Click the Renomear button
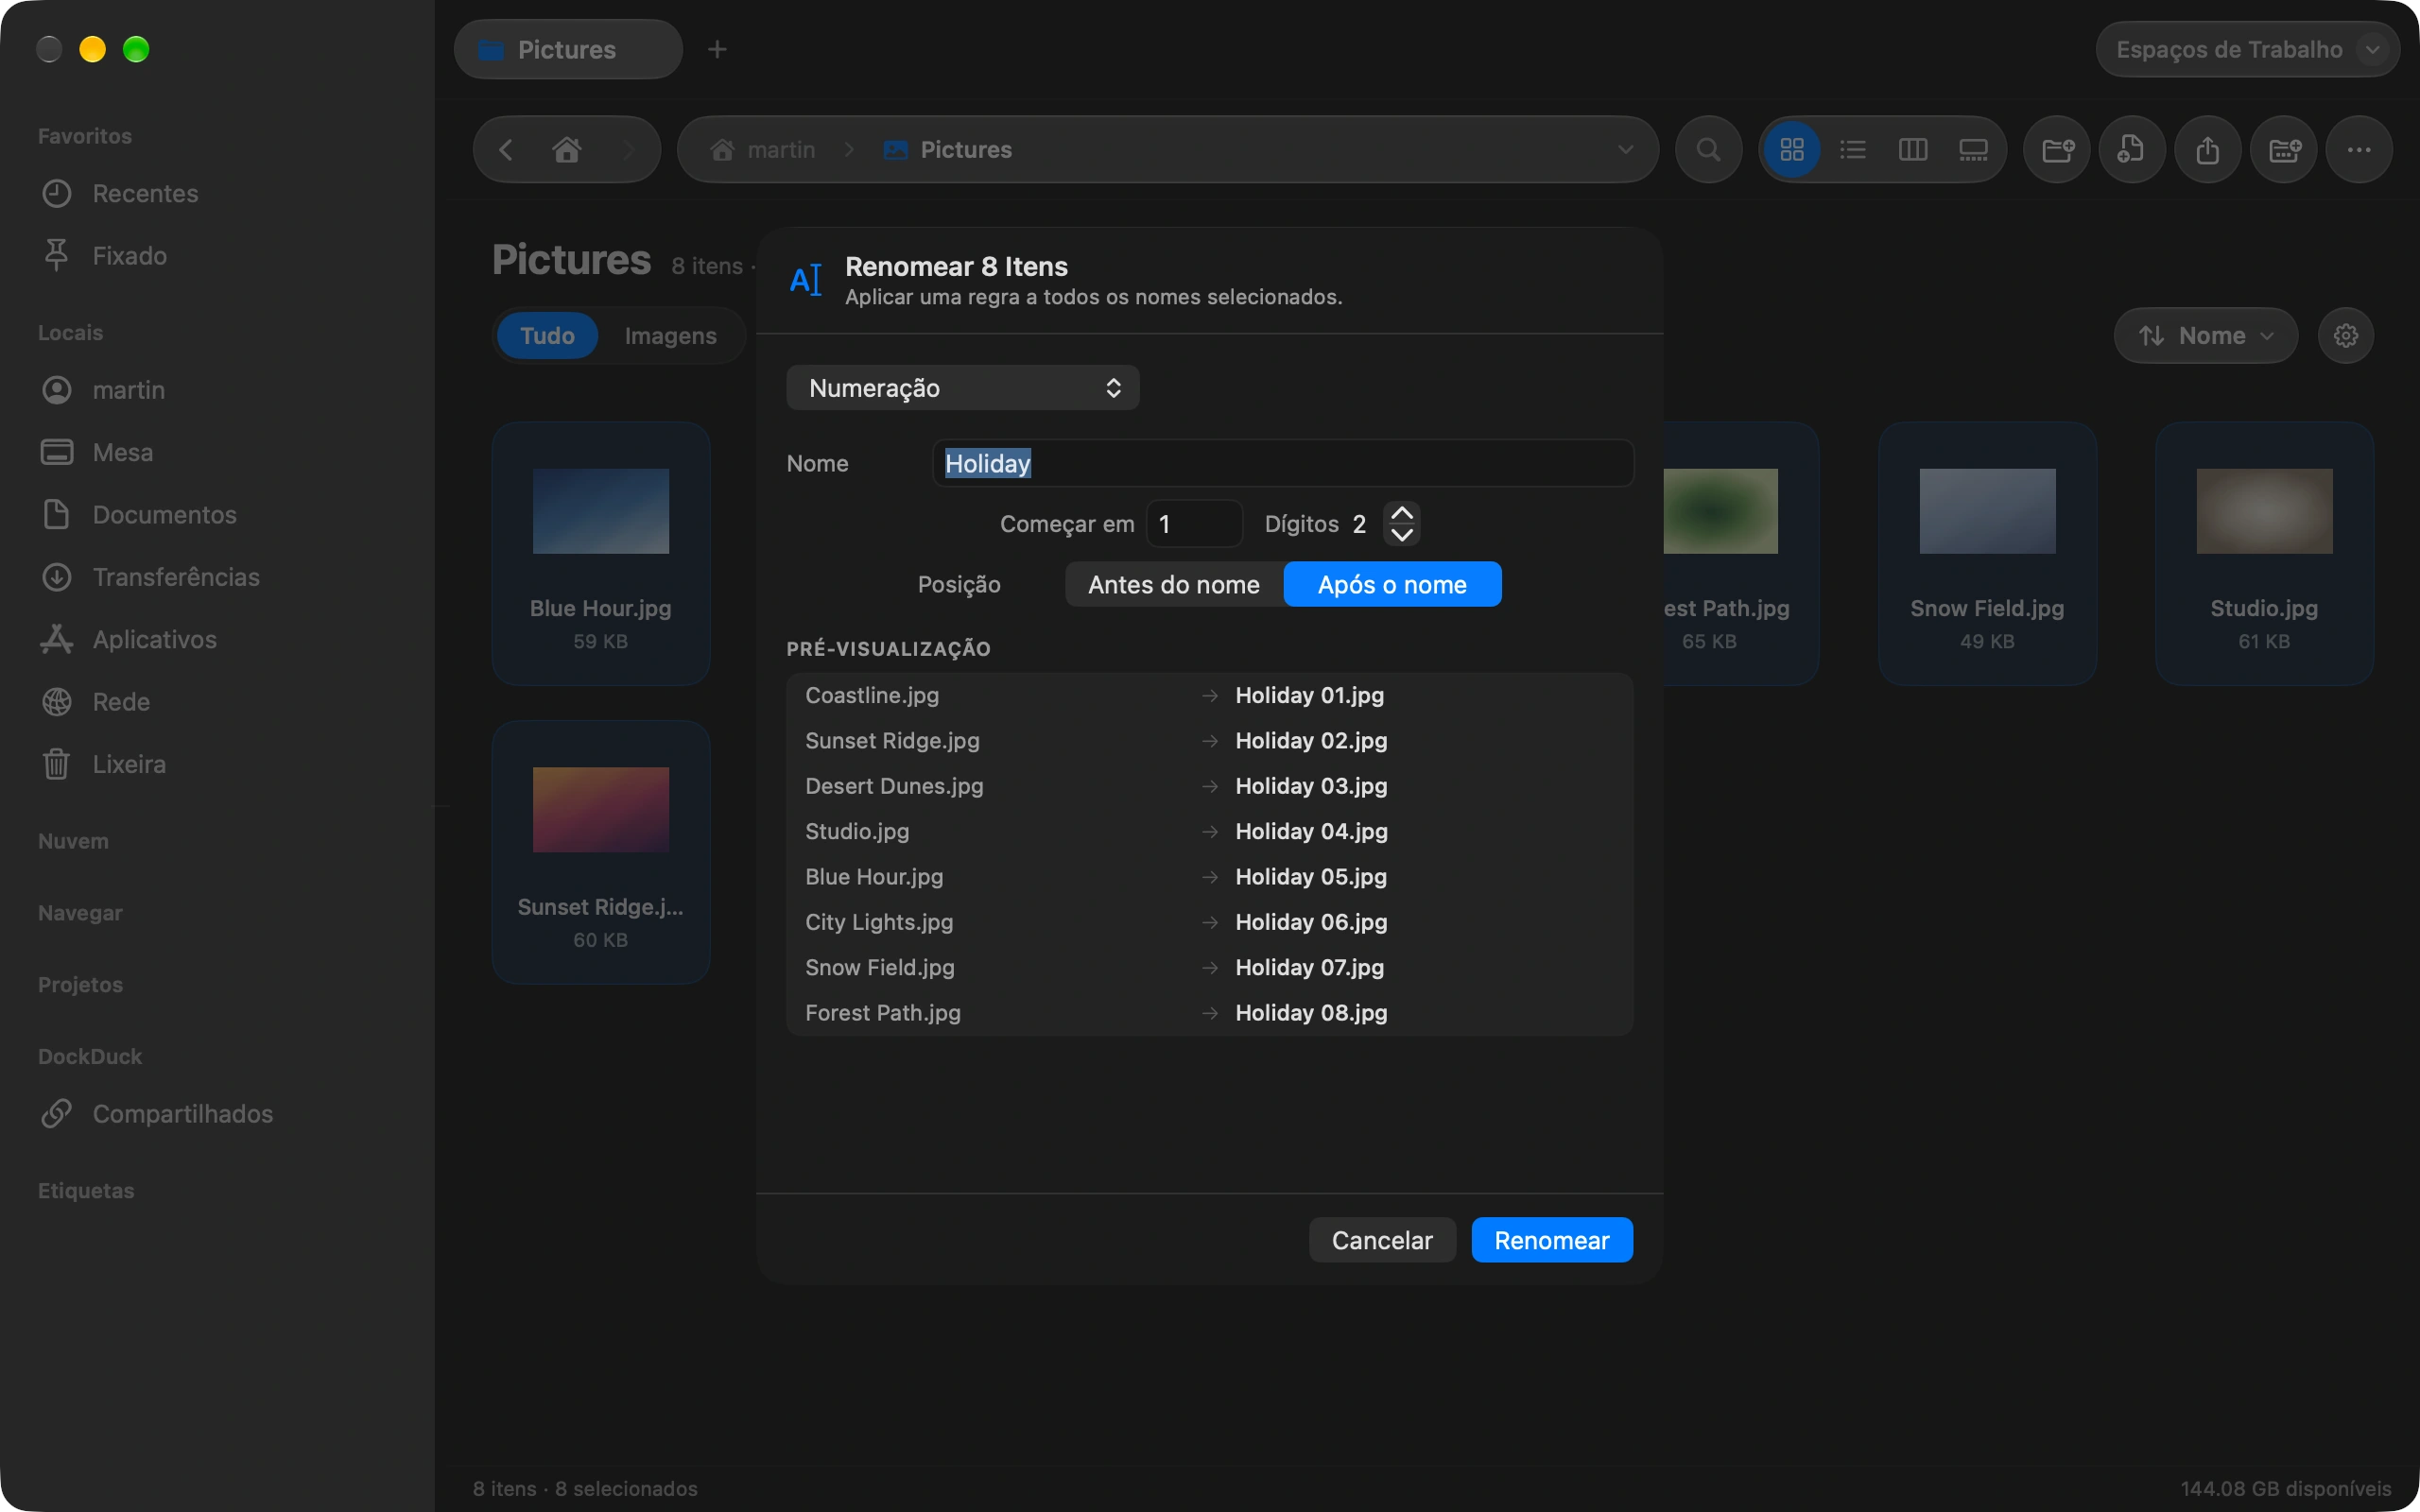Image resolution: width=2420 pixels, height=1512 pixels. pos(1552,1240)
